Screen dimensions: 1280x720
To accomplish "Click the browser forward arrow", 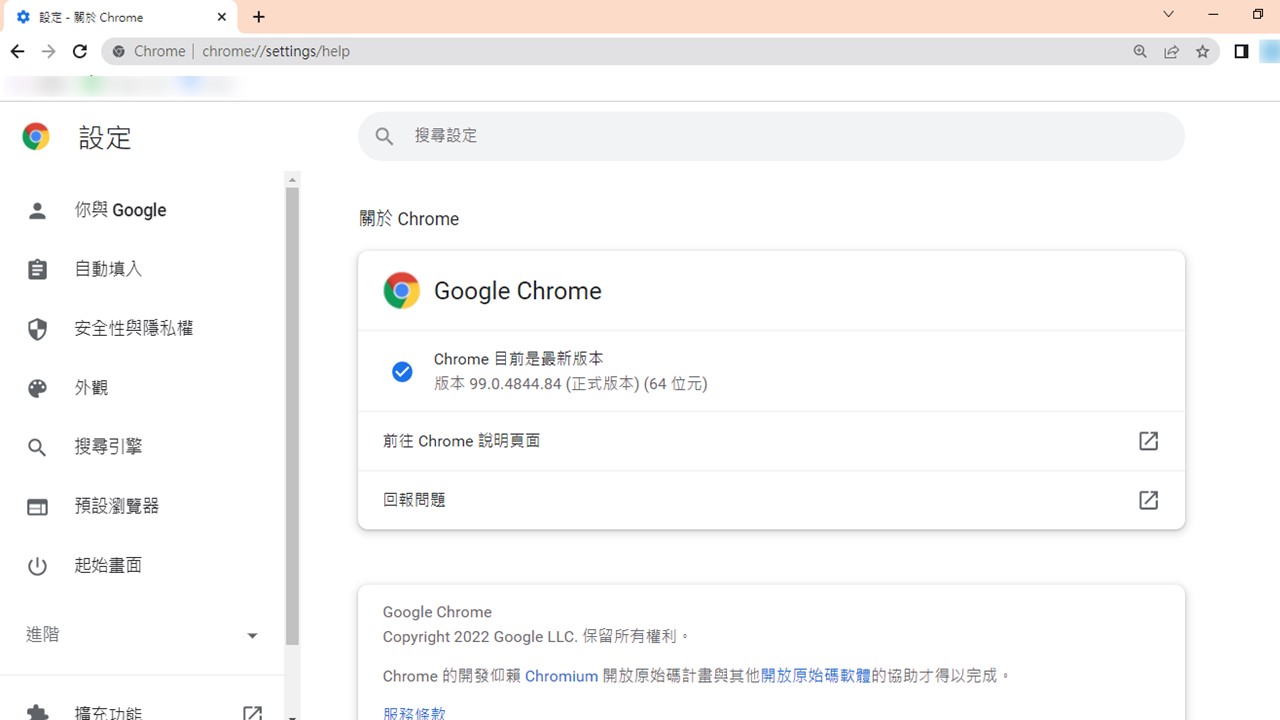I will pos(48,51).
